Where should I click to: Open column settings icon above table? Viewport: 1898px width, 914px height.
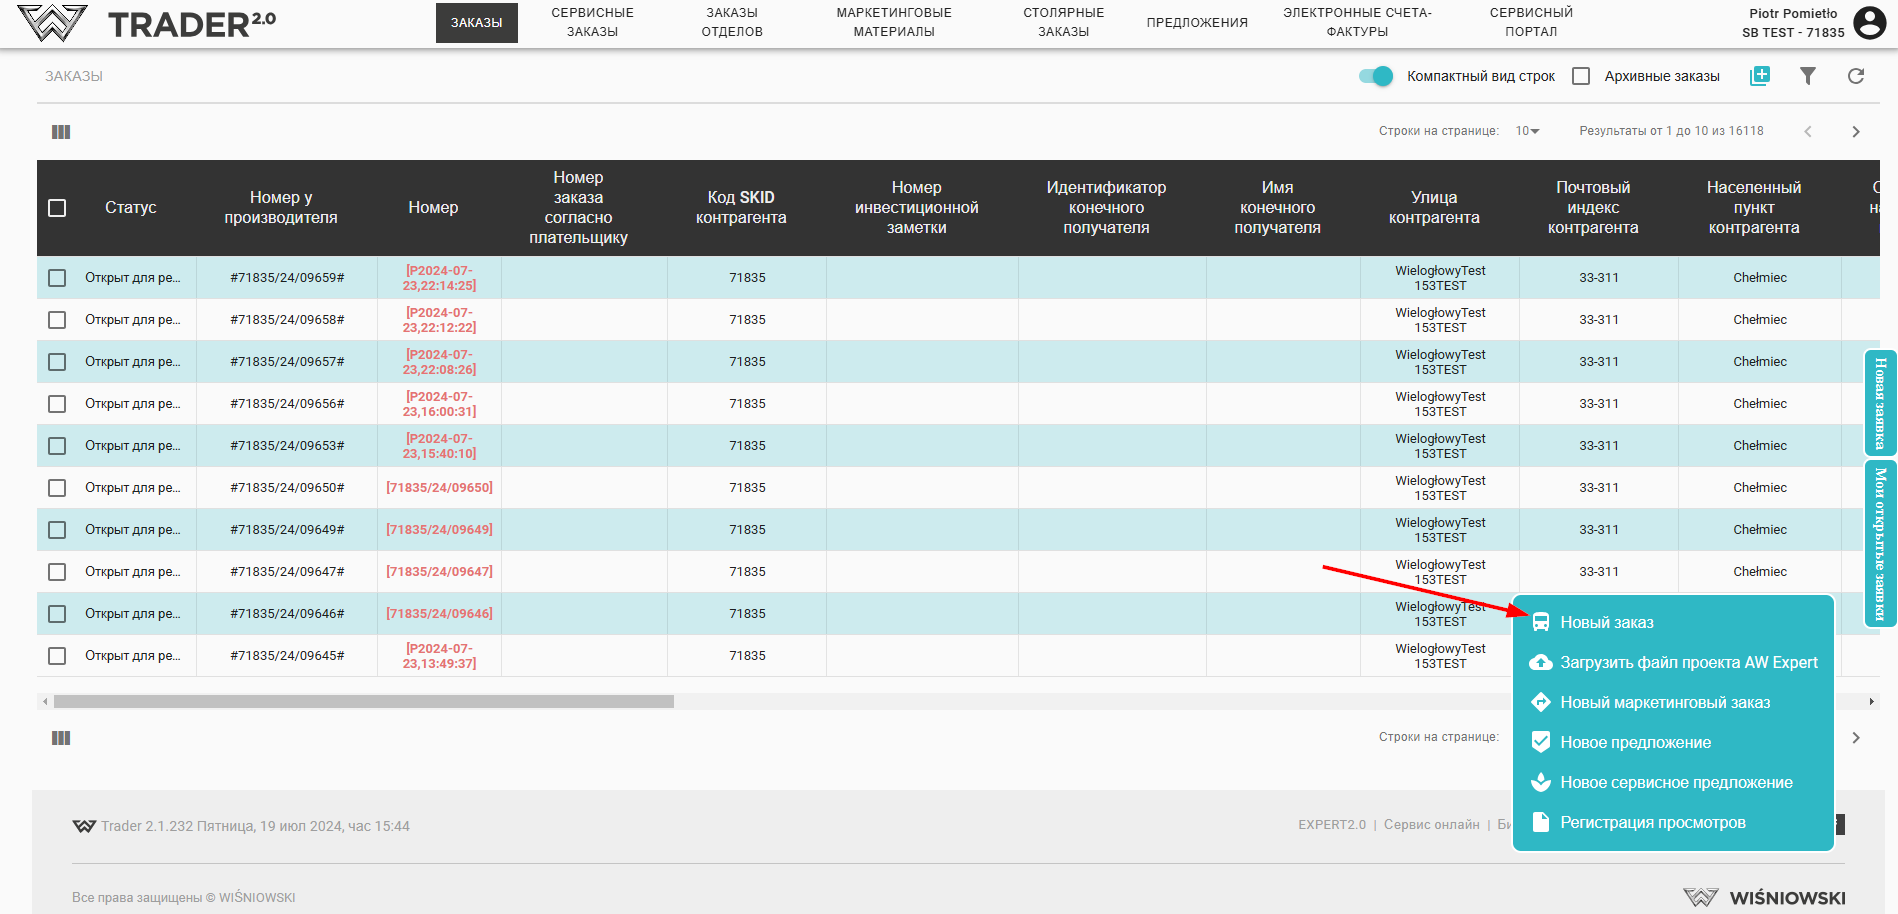(x=61, y=132)
